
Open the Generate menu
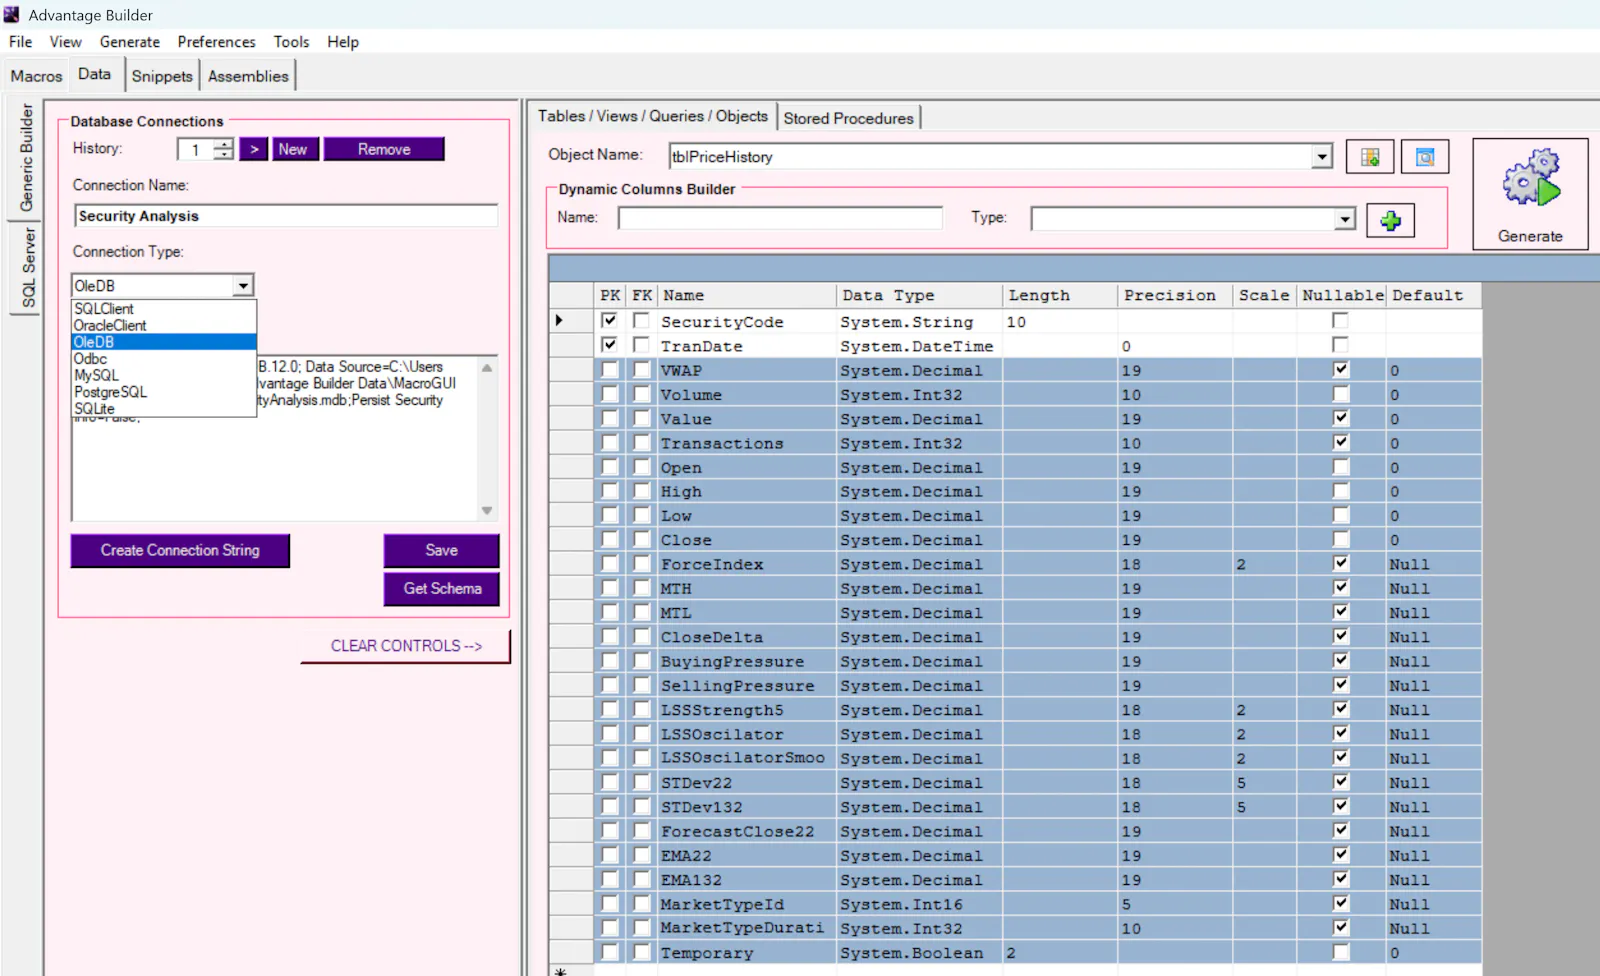point(130,42)
